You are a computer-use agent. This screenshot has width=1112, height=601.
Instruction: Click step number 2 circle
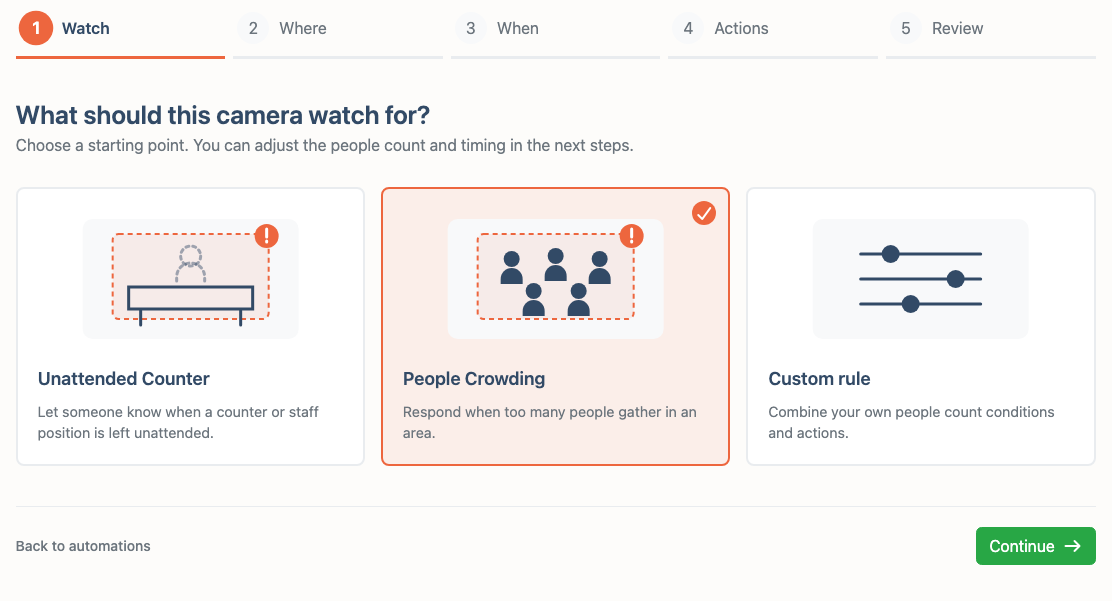click(253, 28)
